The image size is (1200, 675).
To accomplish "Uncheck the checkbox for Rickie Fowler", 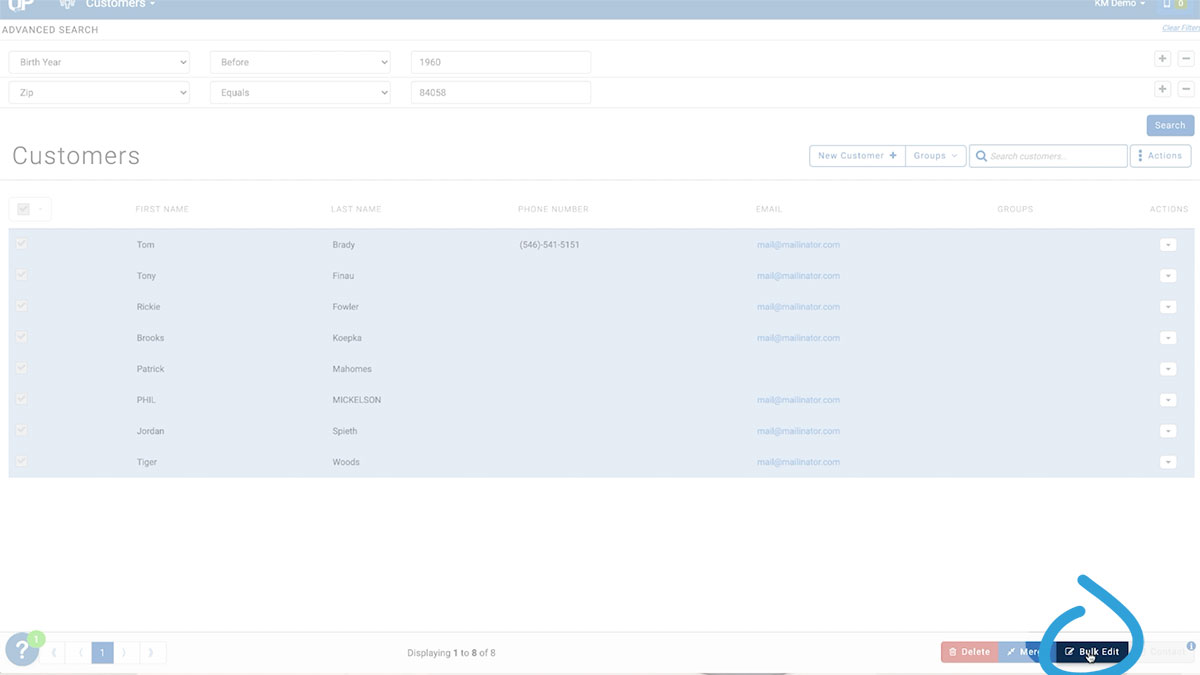I will (x=21, y=306).
